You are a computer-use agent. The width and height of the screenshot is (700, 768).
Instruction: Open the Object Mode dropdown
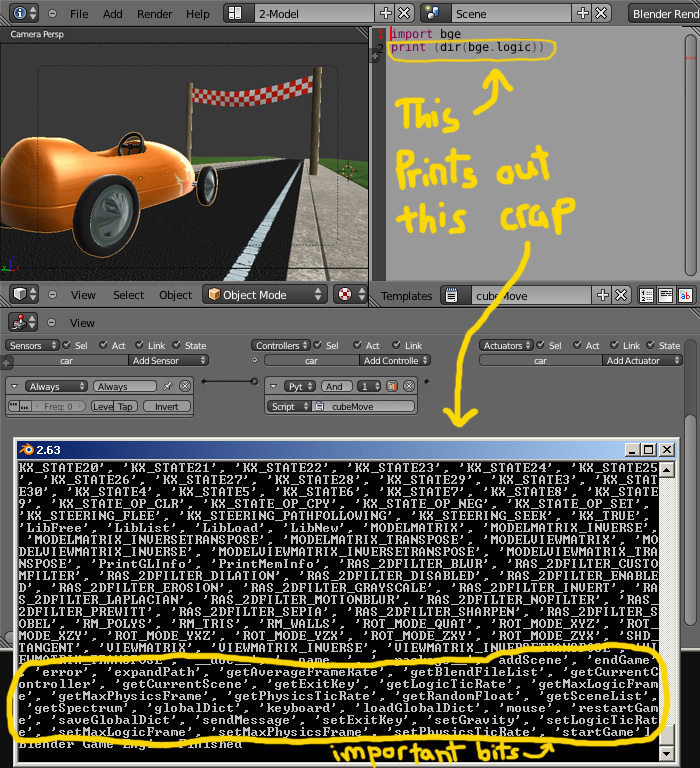pyautogui.click(x=265, y=294)
